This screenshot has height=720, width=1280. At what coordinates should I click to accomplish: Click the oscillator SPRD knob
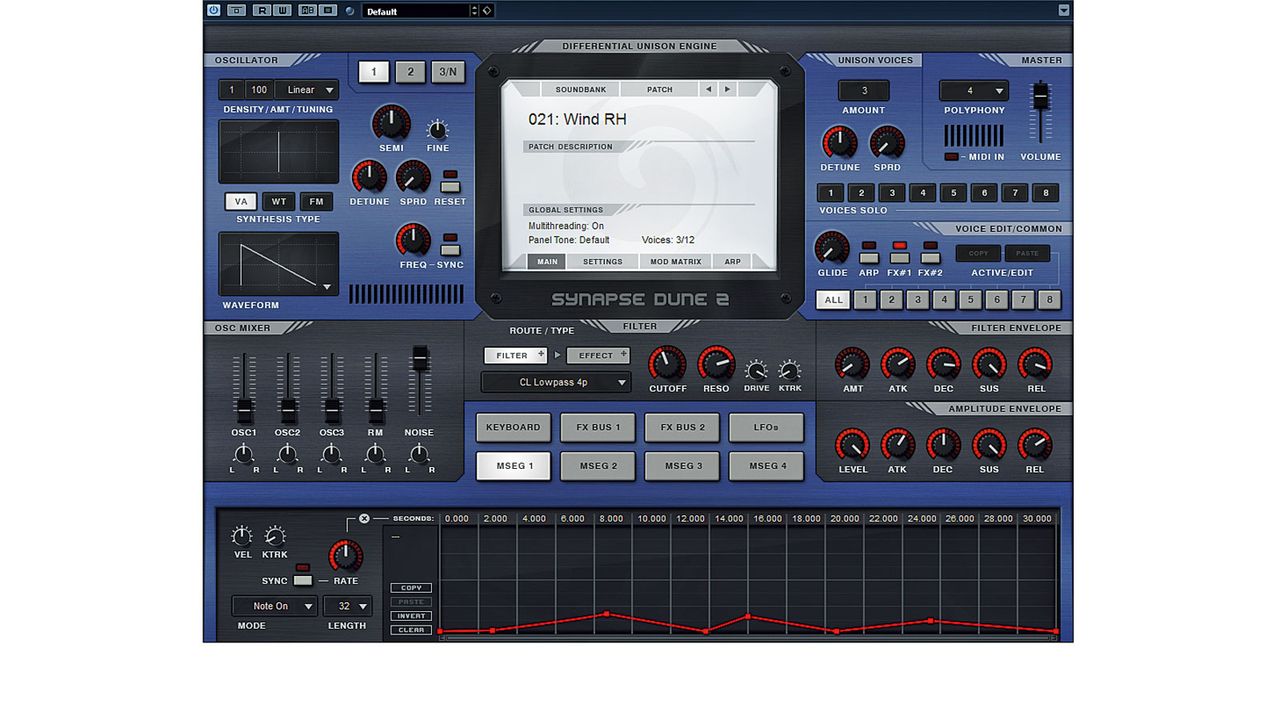click(413, 178)
